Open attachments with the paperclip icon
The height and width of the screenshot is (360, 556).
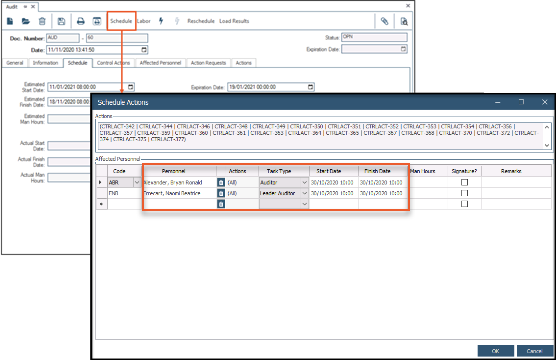click(384, 21)
